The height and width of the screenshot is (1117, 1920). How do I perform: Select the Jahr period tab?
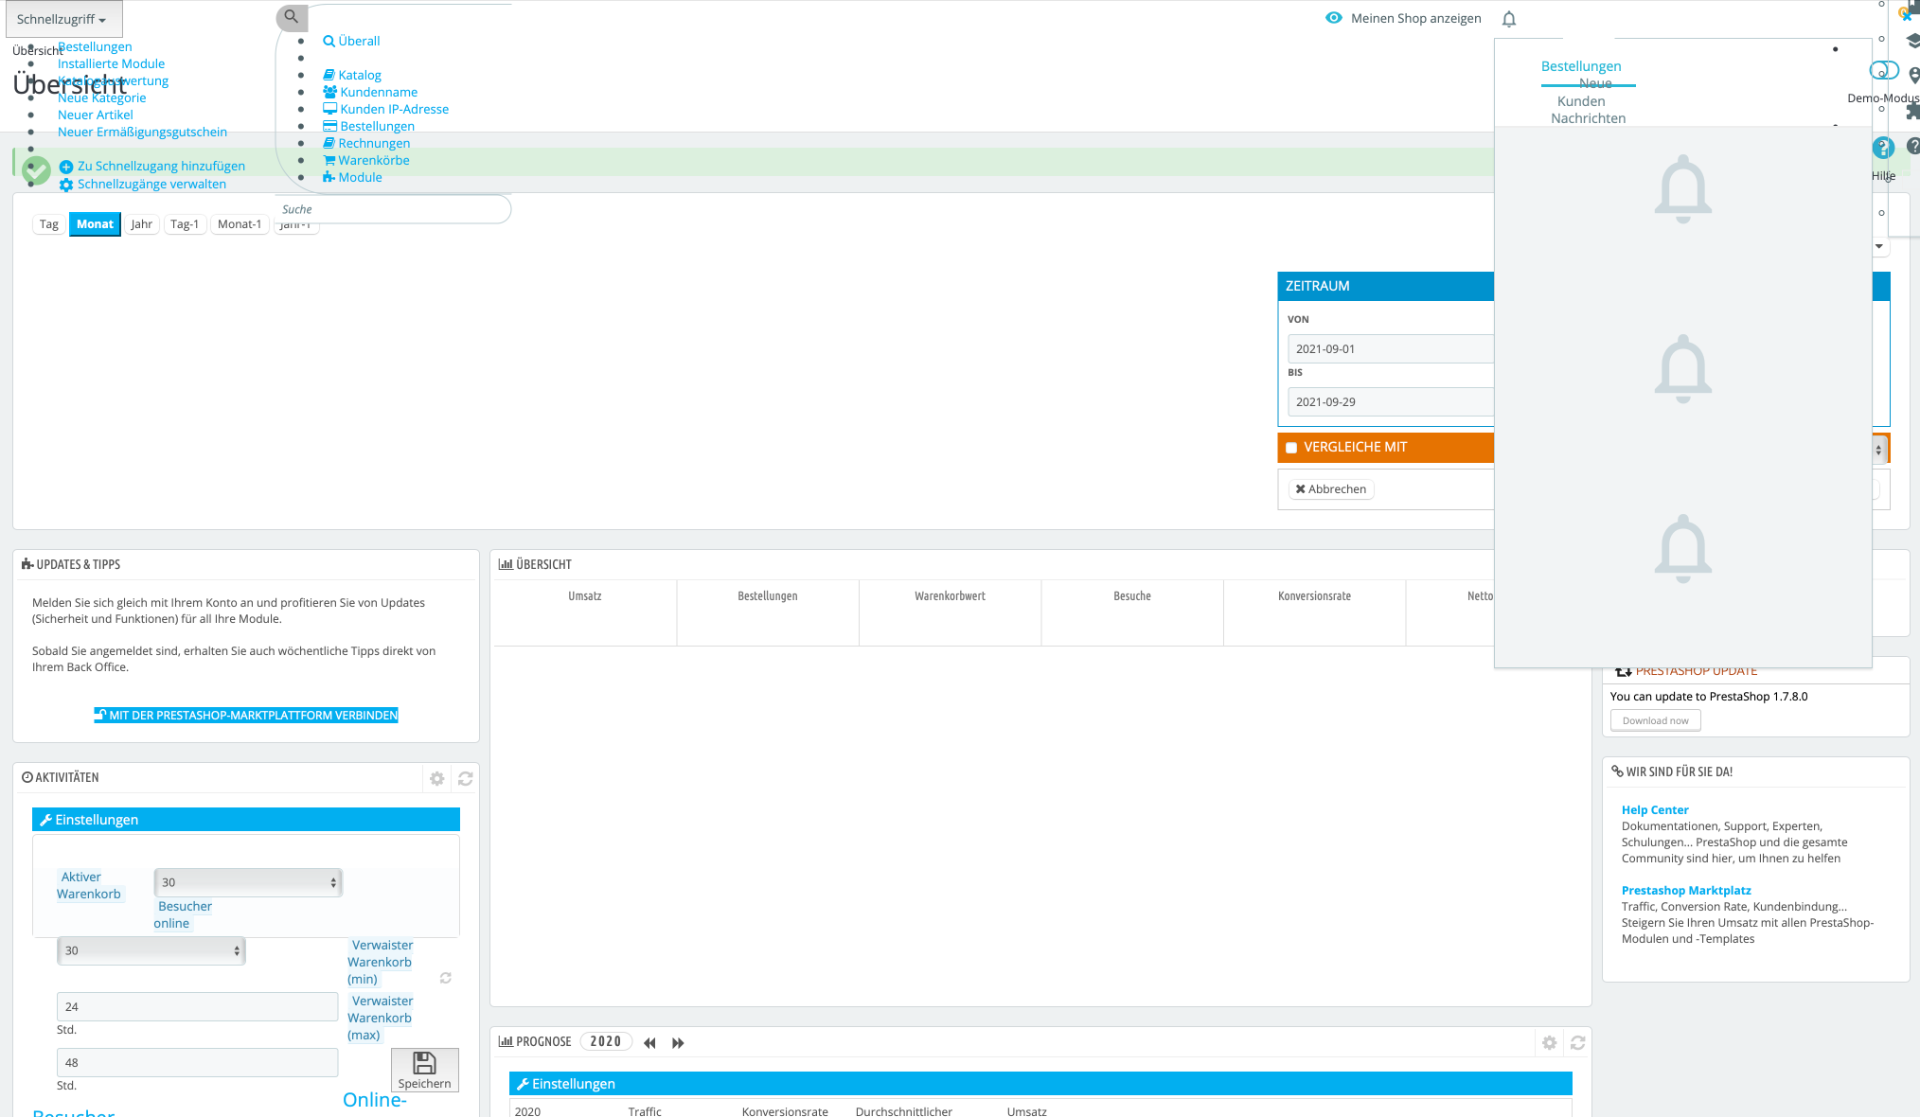[141, 224]
